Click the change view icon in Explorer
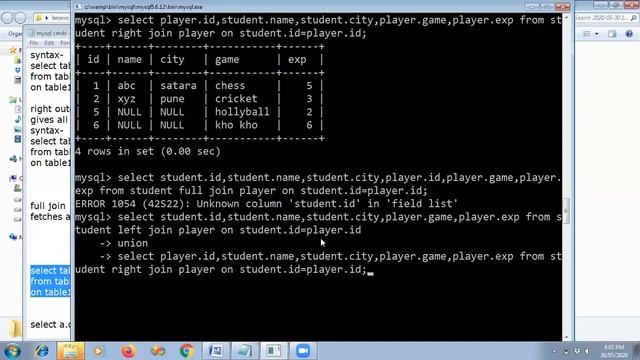Image resolution: width=640 pixels, height=360 pixels. [587, 34]
